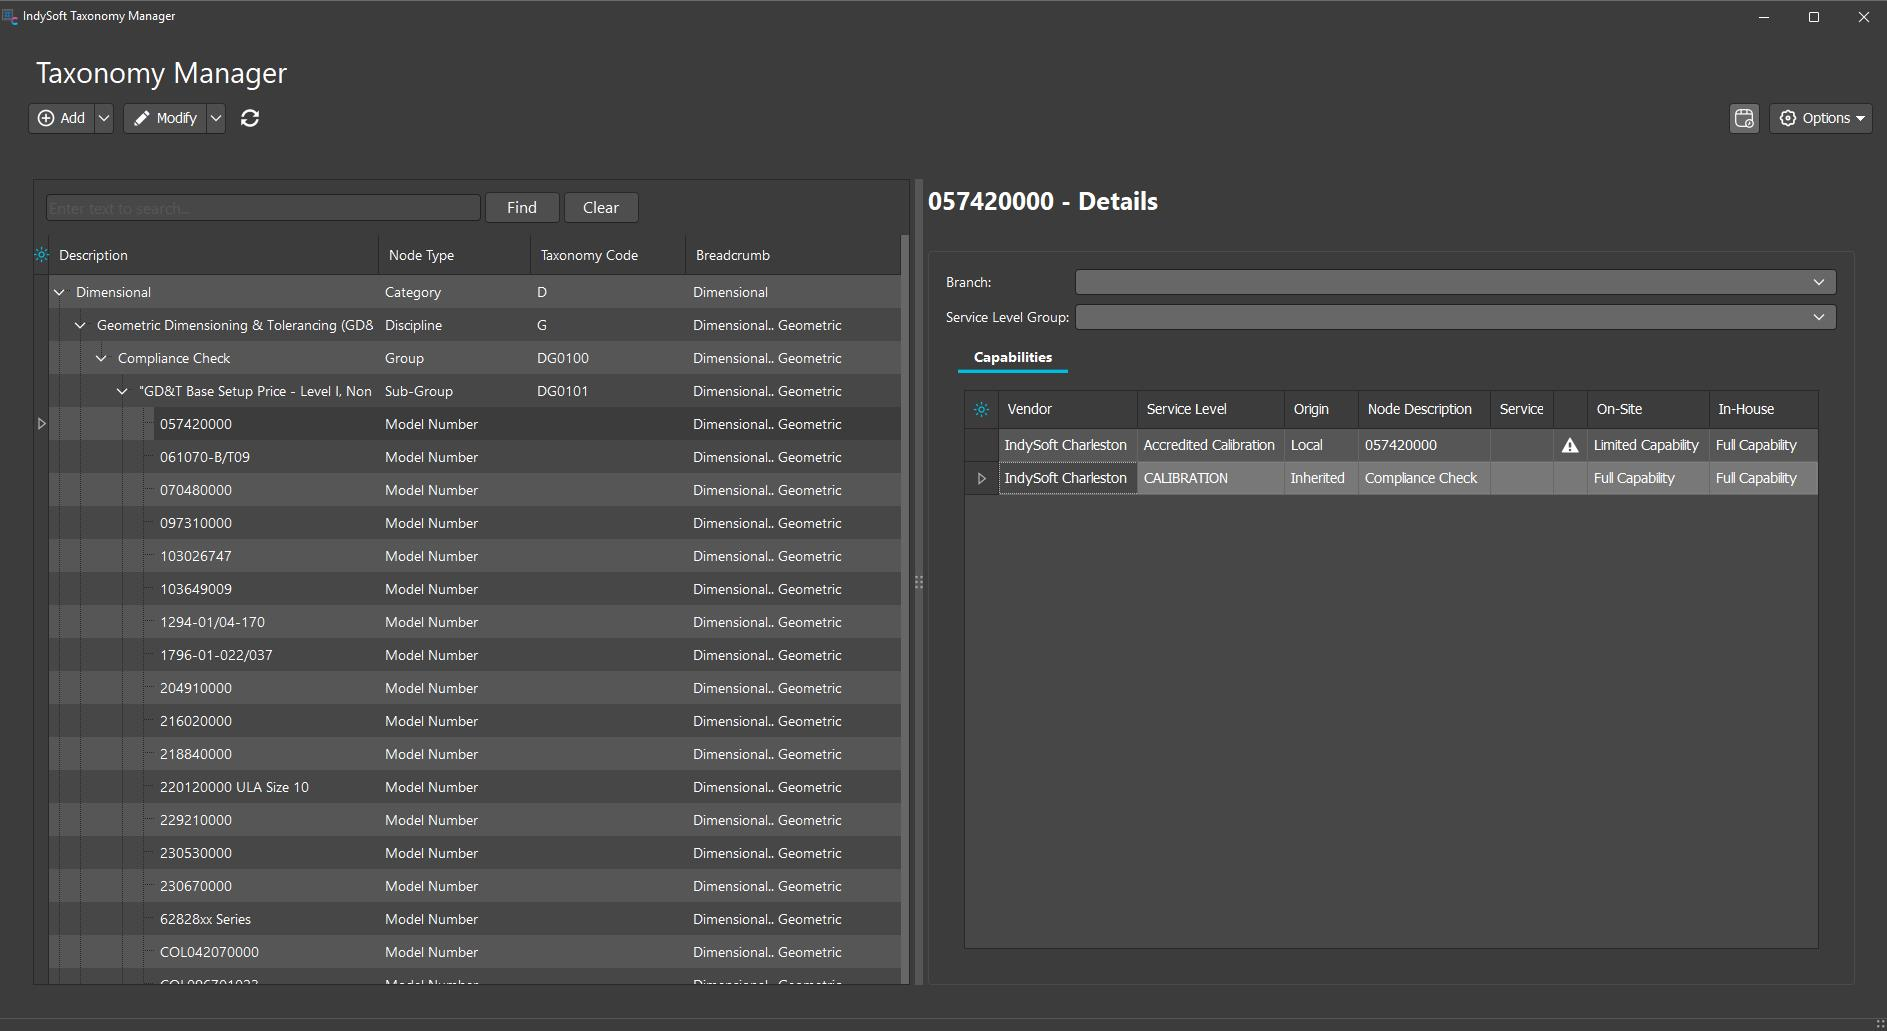
Task: Click the row indicator arrow beside CALIBRATION row
Action: (x=981, y=479)
